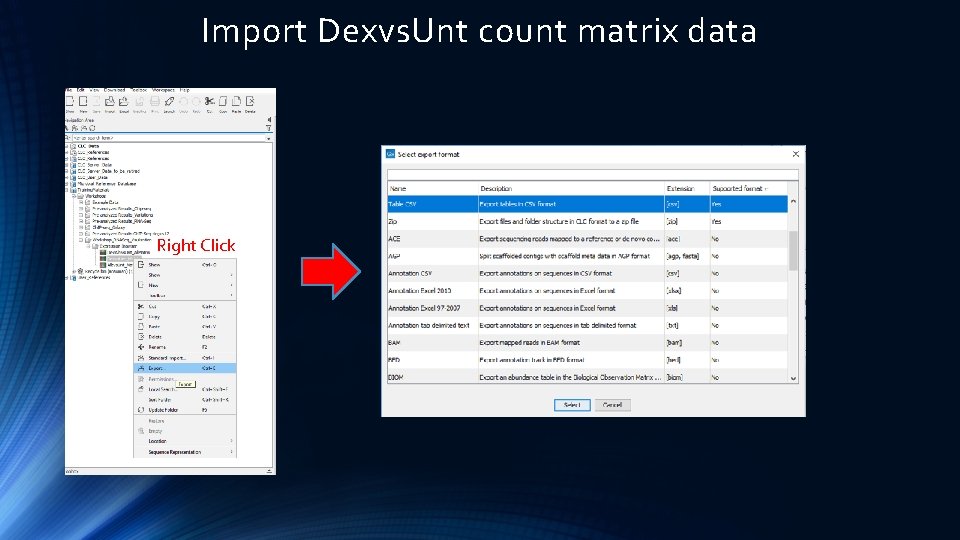Click the export format filter field
The height and width of the screenshot is (540, 960).
point(593,174)
